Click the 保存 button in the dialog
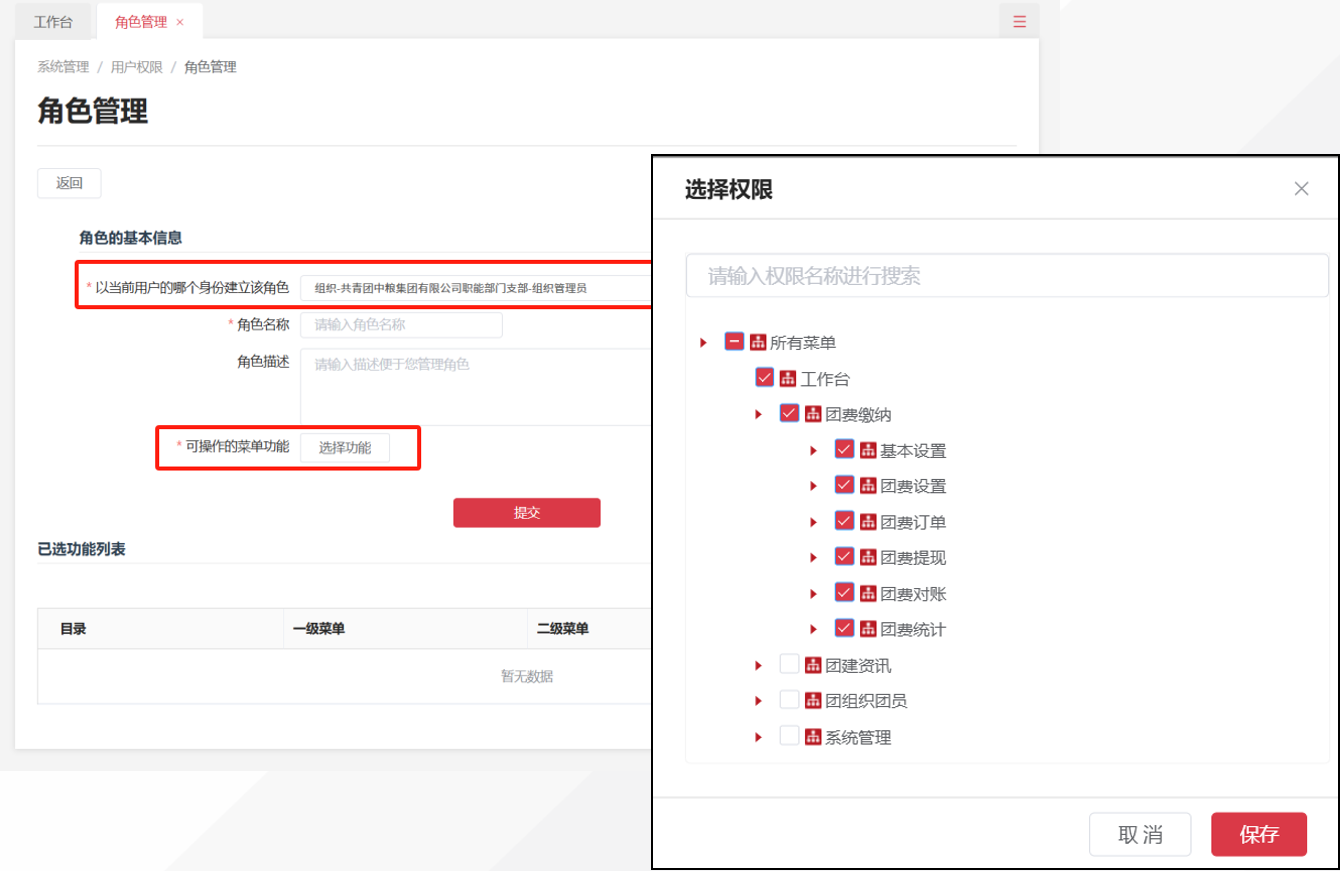The width and height of the screenshot is (1340, 871). [1258, 835]
